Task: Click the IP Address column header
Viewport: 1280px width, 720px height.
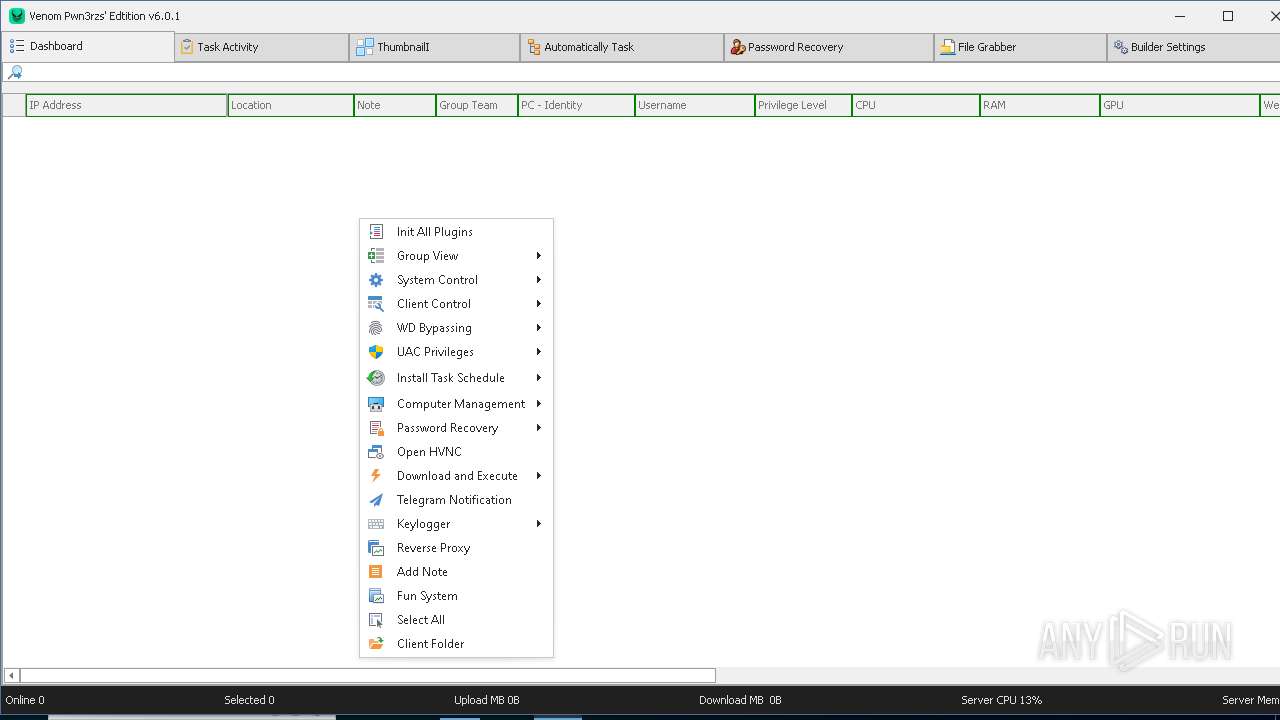Action: click(126, 105)
